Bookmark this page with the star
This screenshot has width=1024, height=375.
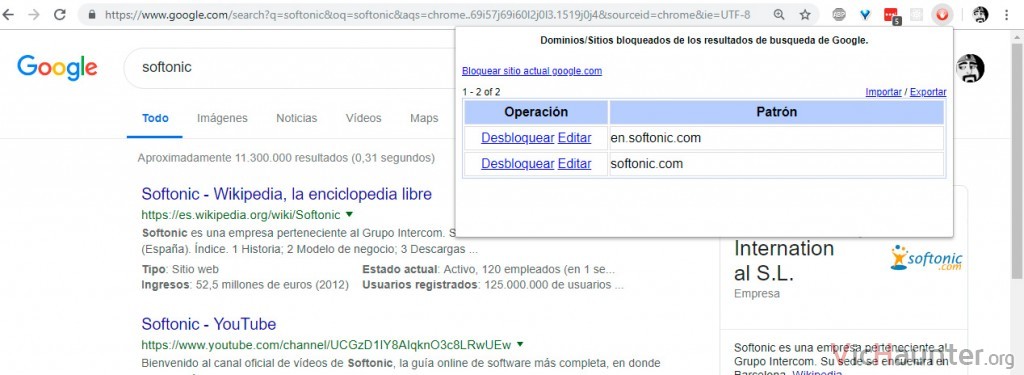point(805,14)
